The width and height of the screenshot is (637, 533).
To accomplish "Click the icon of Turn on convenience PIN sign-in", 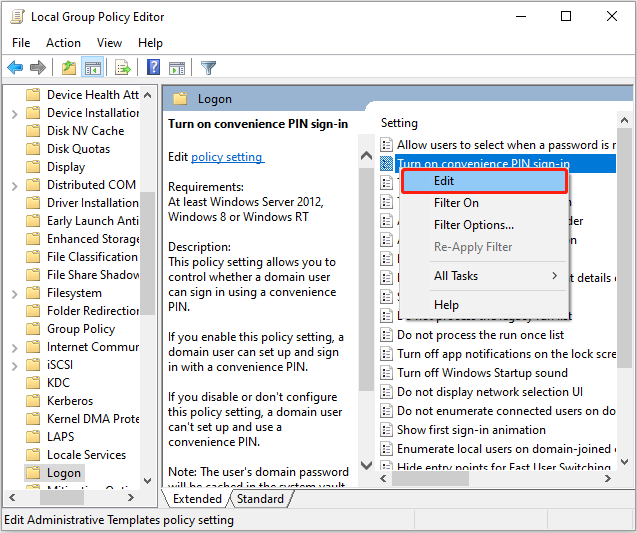I will (x=386, y=163).
